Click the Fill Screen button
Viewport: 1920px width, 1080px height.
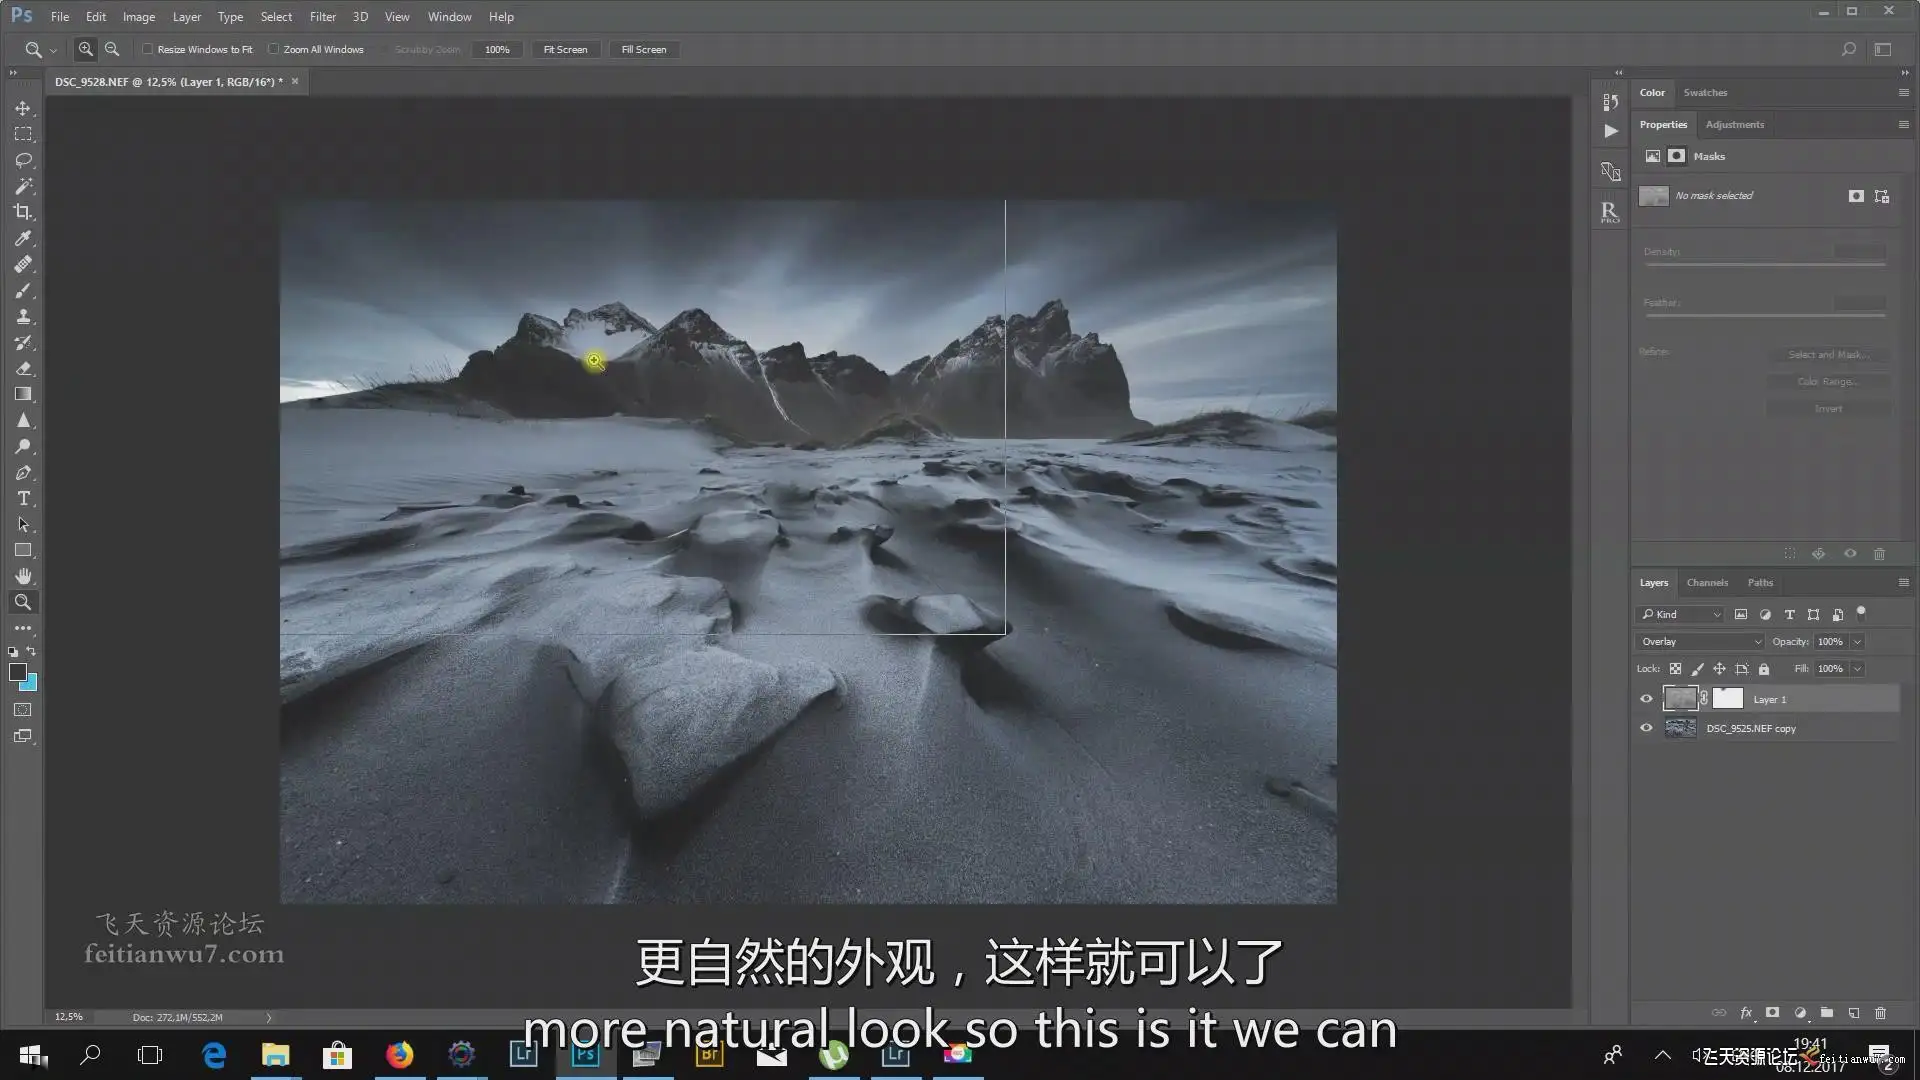tap(643, 50)
